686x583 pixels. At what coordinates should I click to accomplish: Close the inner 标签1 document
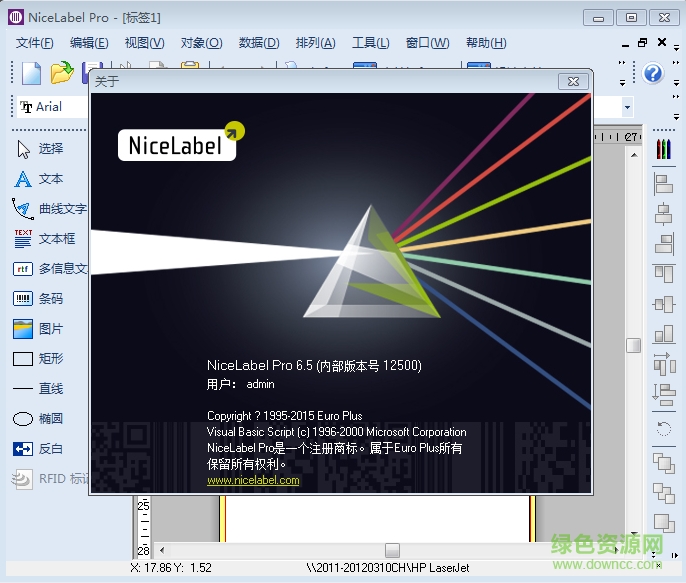(x=662, y=42)
